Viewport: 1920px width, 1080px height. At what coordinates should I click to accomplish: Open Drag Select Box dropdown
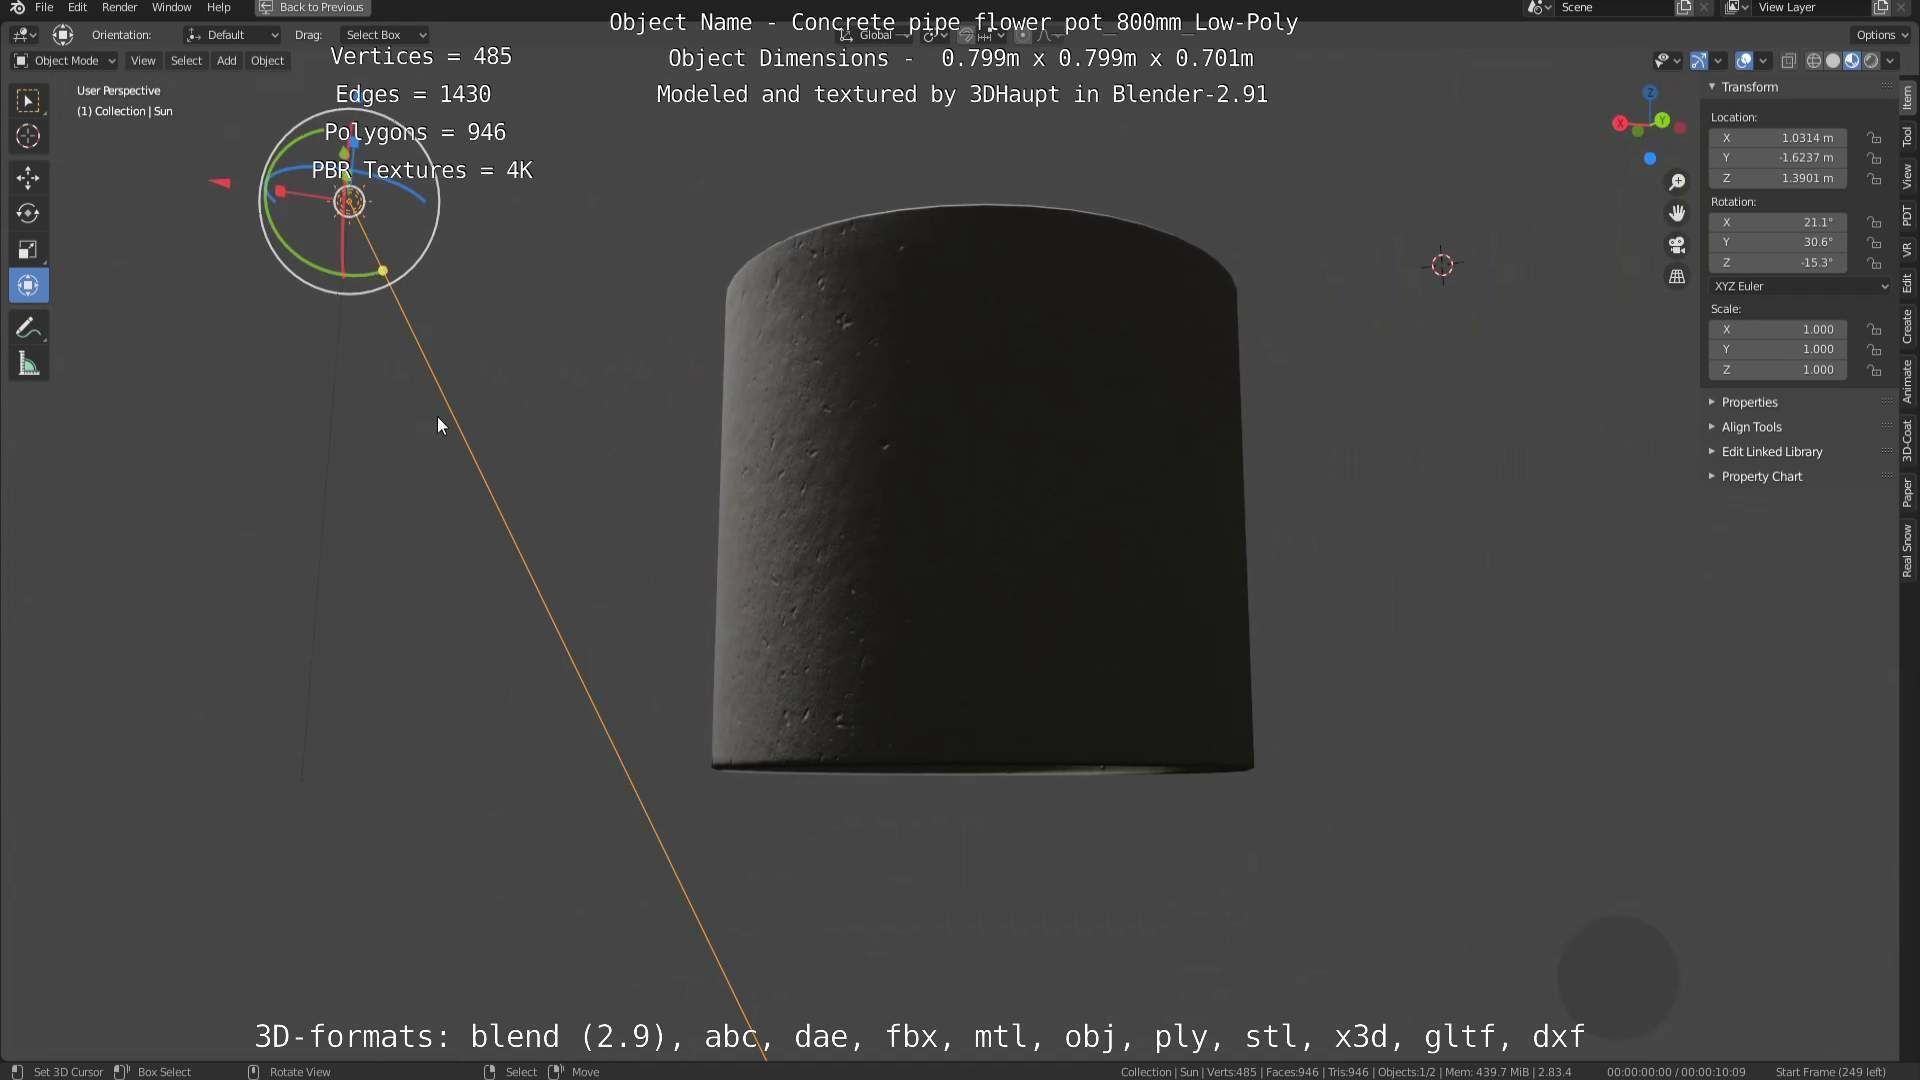point(385,35)
